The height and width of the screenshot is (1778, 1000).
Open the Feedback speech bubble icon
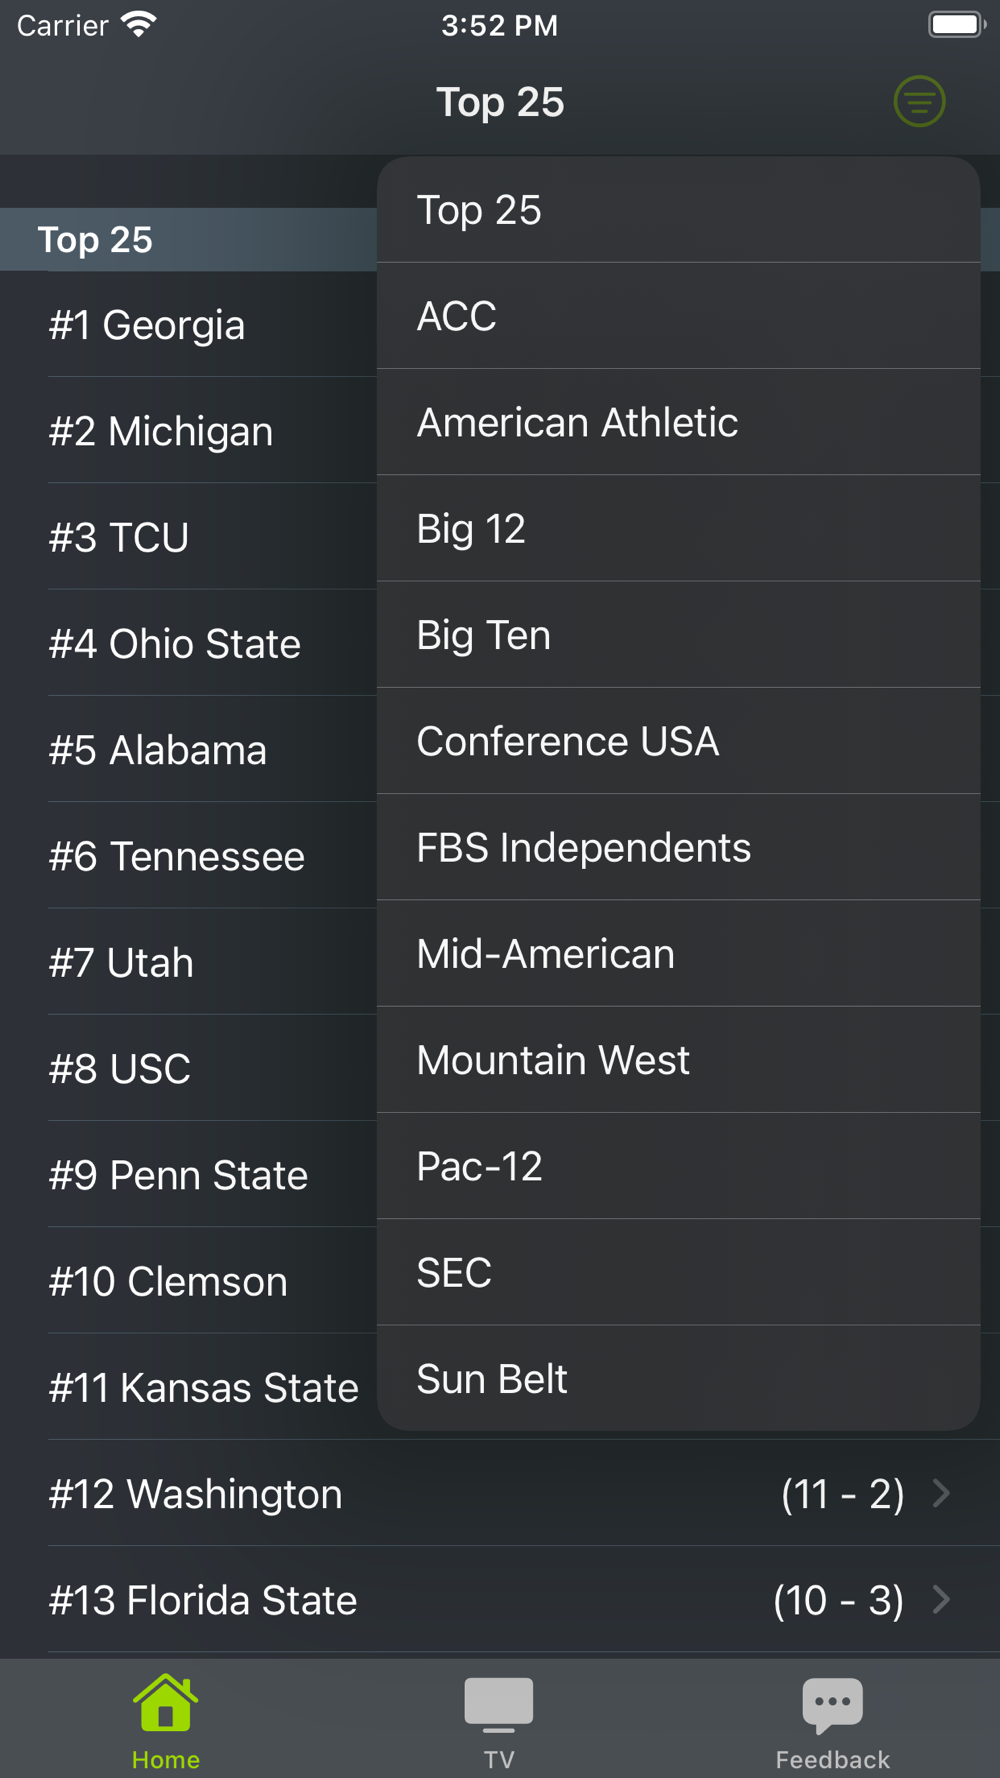click(832, 1703)
